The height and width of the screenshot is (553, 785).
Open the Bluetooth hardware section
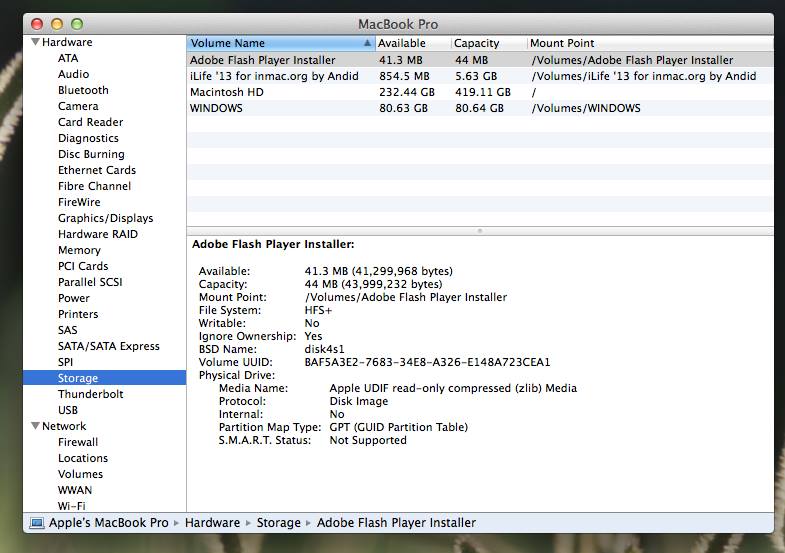(x=83, y=90)
